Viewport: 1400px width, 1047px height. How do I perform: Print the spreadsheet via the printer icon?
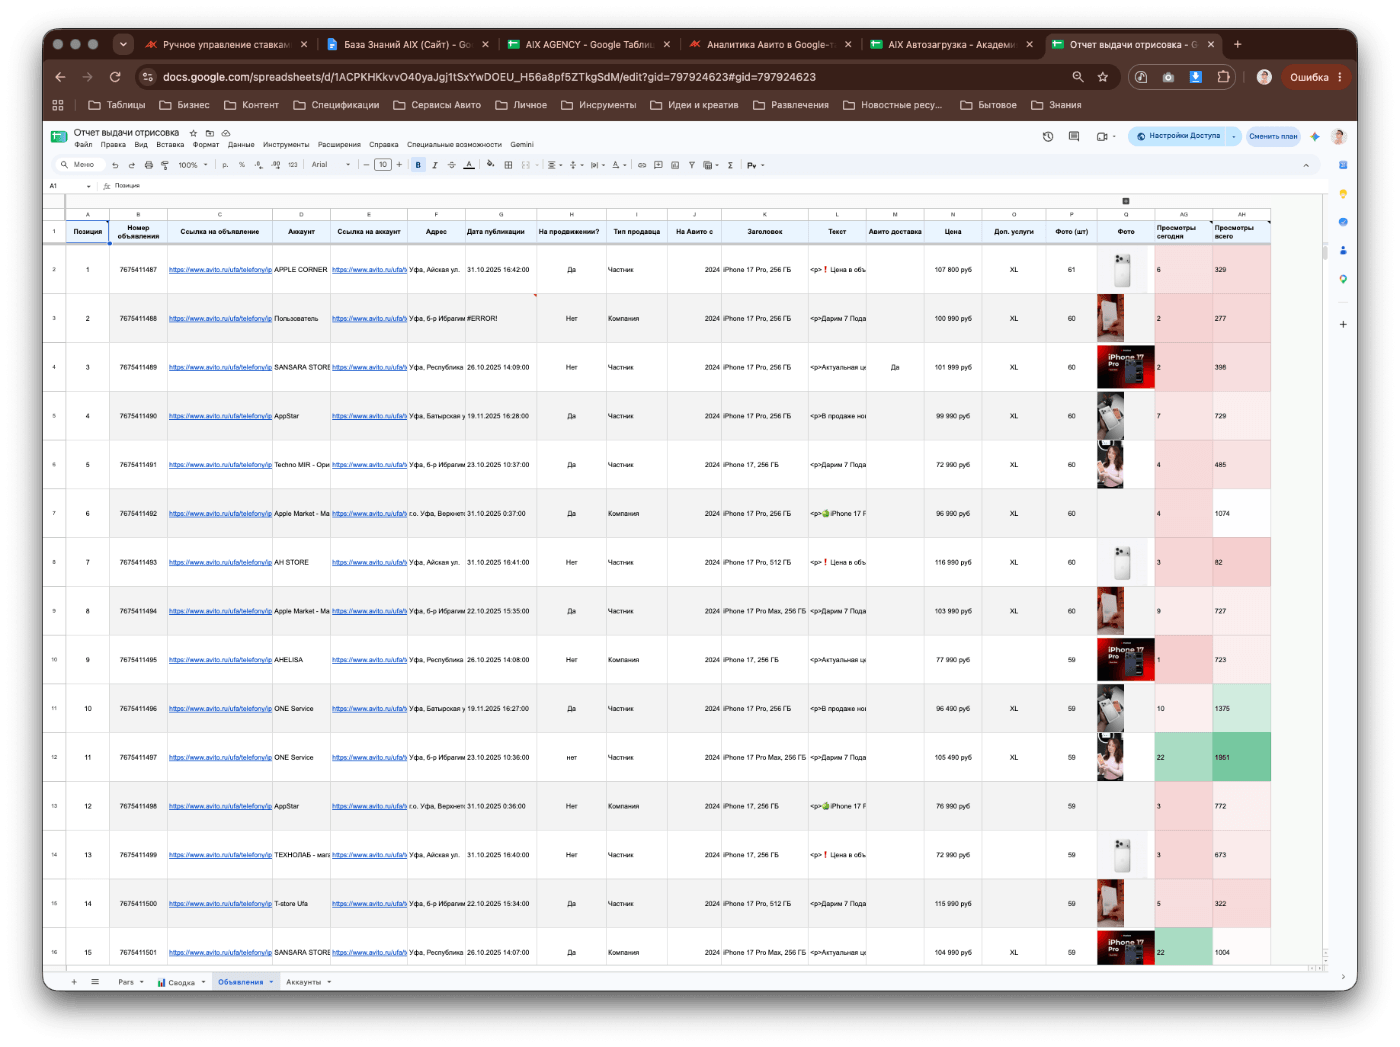tap(149, 165)
